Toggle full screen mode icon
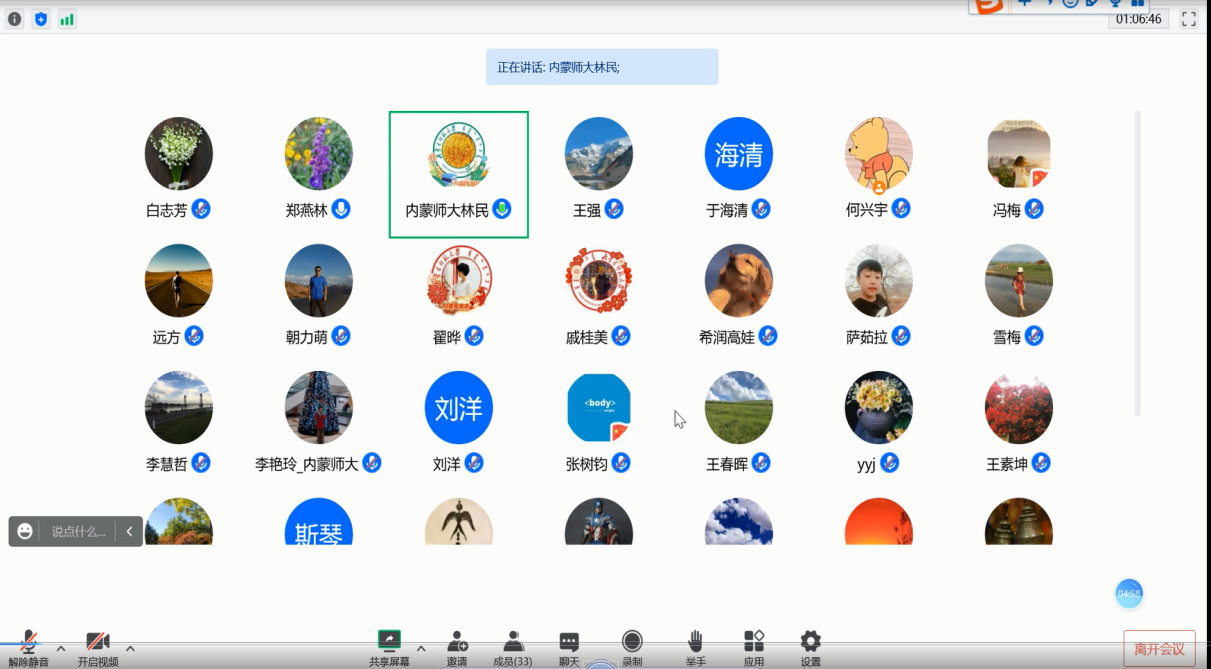The height and width of the screenshot is (669, 1211). [x=1189, y=19]
